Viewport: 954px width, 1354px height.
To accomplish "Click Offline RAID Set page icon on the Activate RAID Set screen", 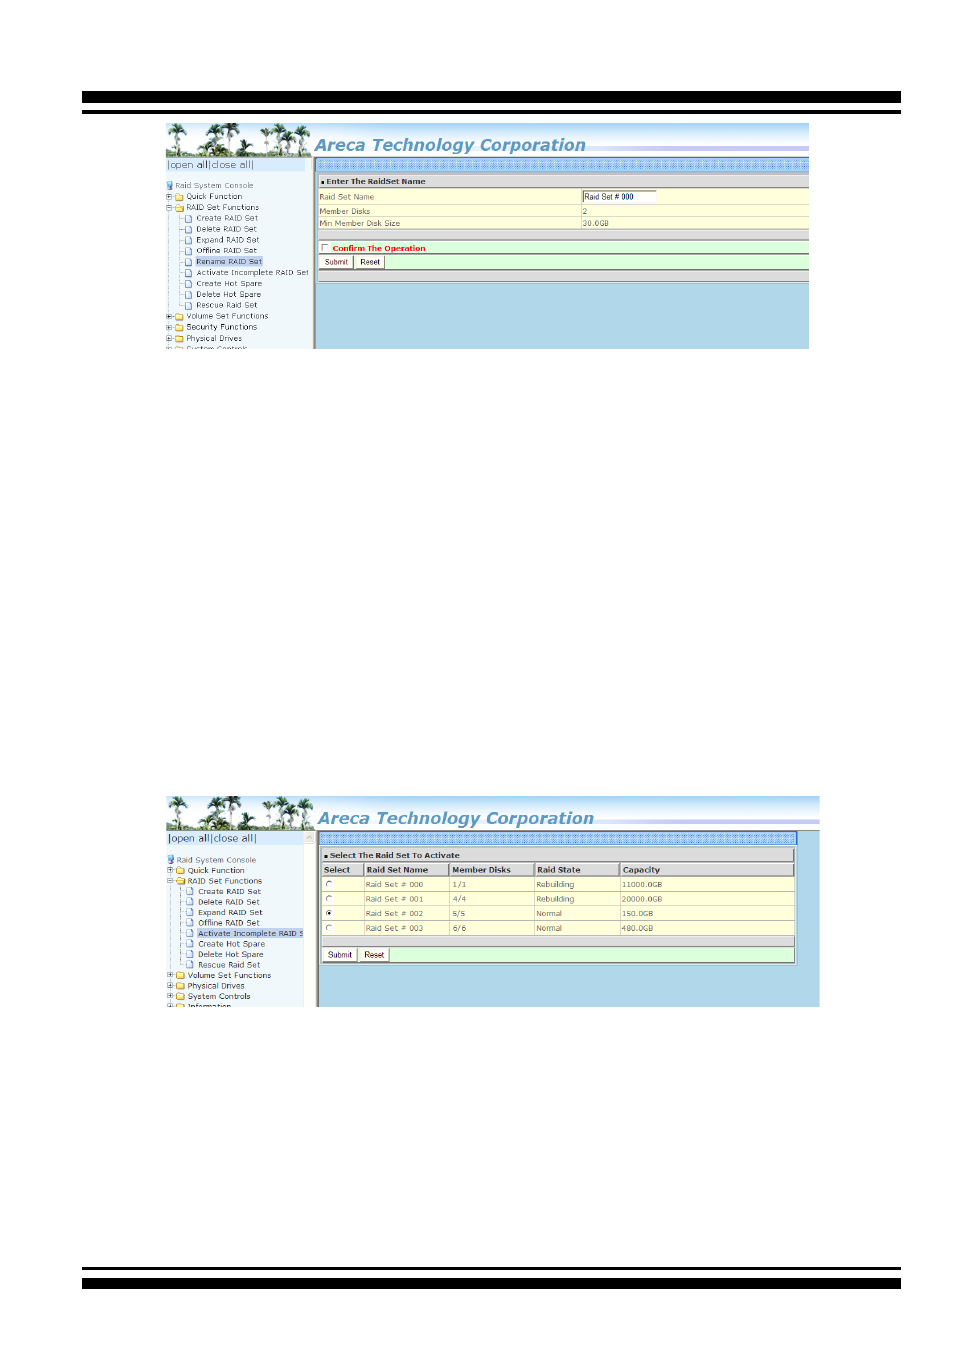I will tap(190, 923).
